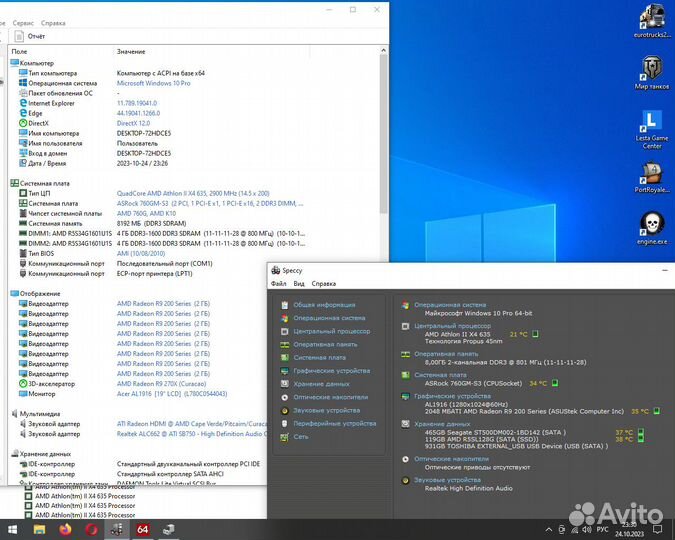The height and width of the screenshot is (540, 675).
Task: Open the Файл menu in Speccy
Action: (x=279, y=284)
